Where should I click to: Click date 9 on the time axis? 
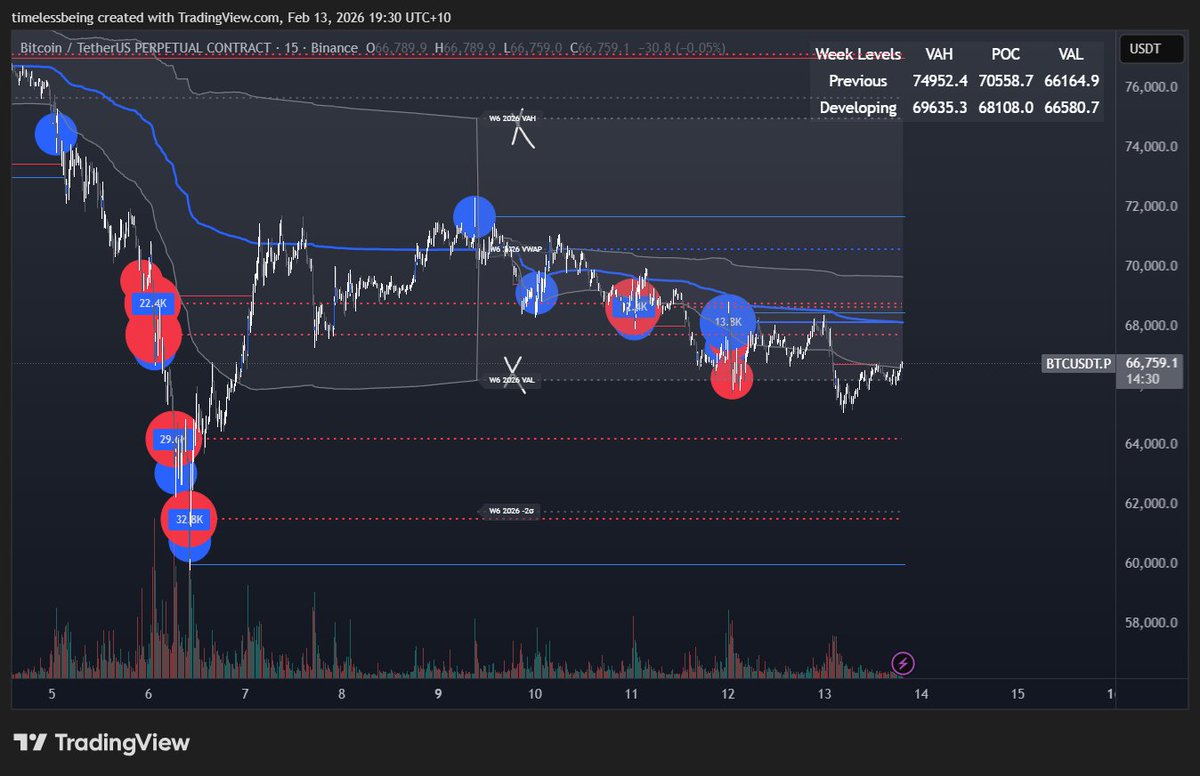439,694
